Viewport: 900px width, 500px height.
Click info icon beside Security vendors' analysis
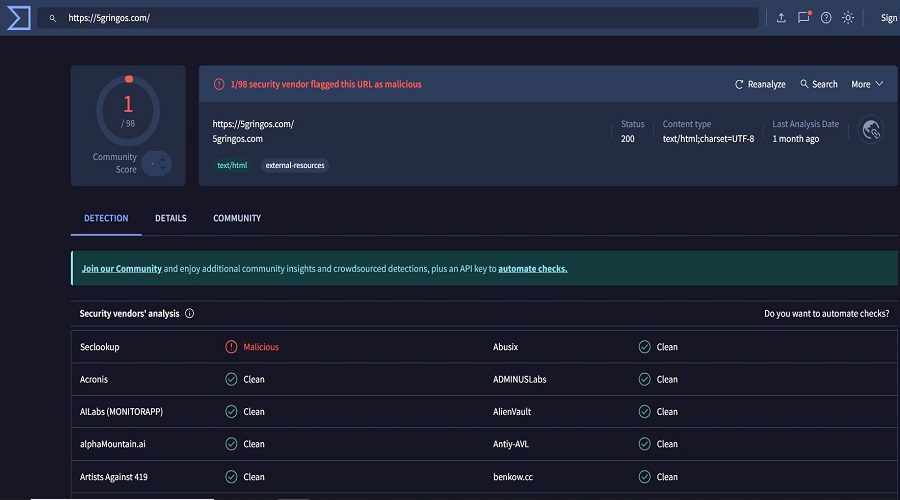(189, 313)
